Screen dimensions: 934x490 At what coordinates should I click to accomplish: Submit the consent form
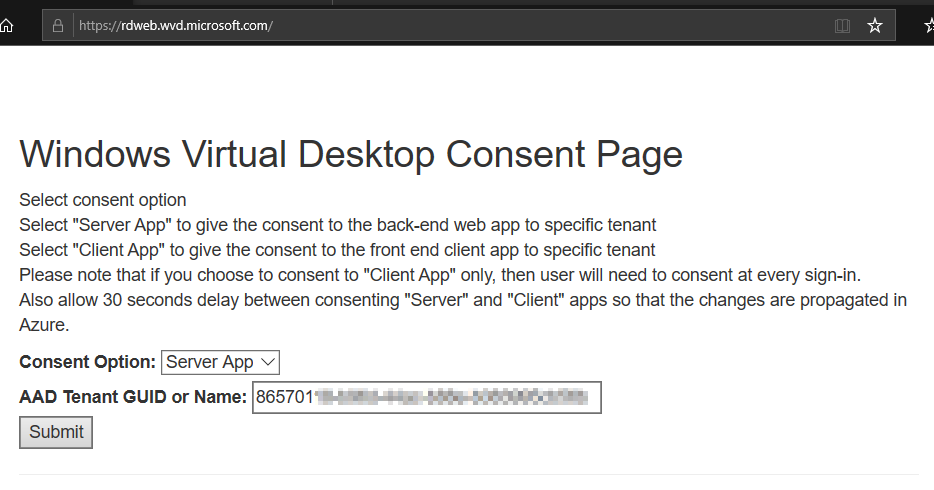point(56,432)
